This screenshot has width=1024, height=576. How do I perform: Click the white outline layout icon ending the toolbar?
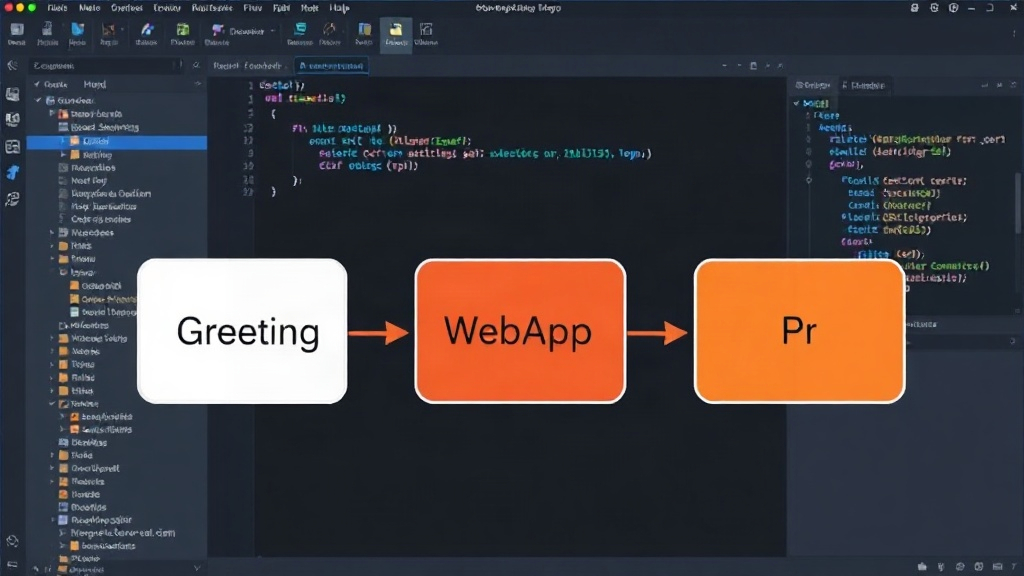pos(426,29)
